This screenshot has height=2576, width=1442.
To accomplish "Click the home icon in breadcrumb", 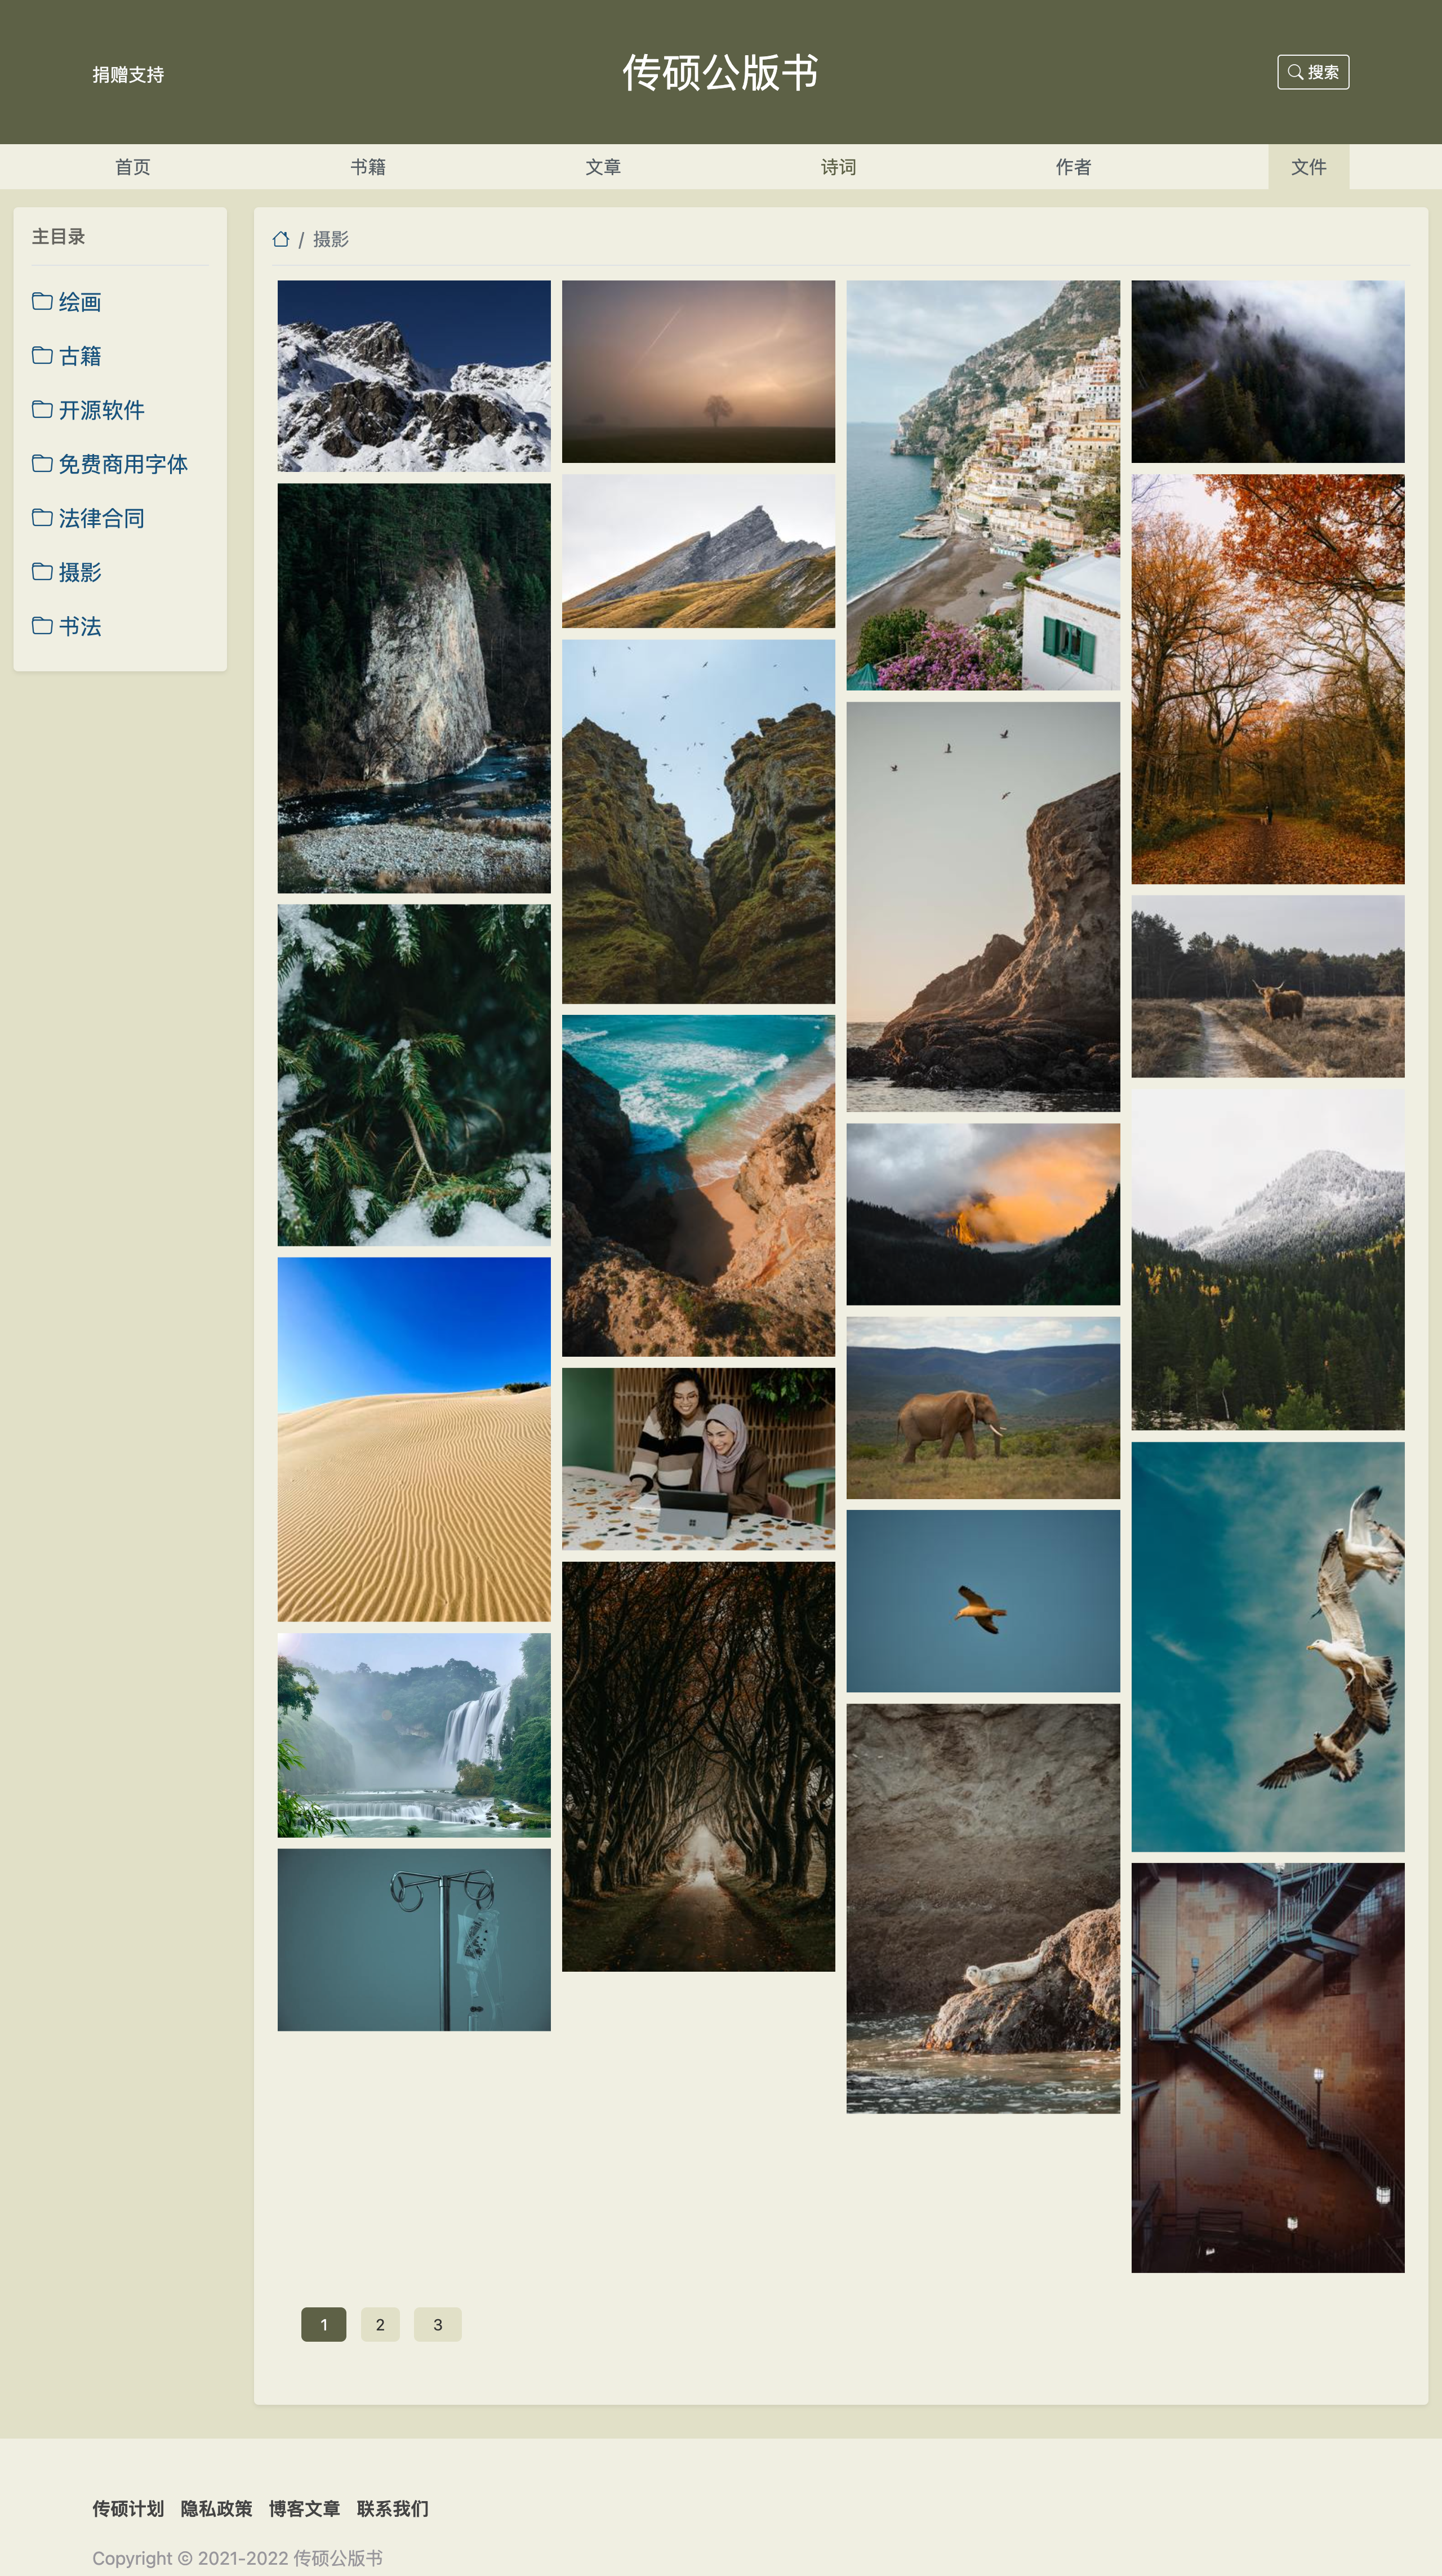I will click(281, 239).
